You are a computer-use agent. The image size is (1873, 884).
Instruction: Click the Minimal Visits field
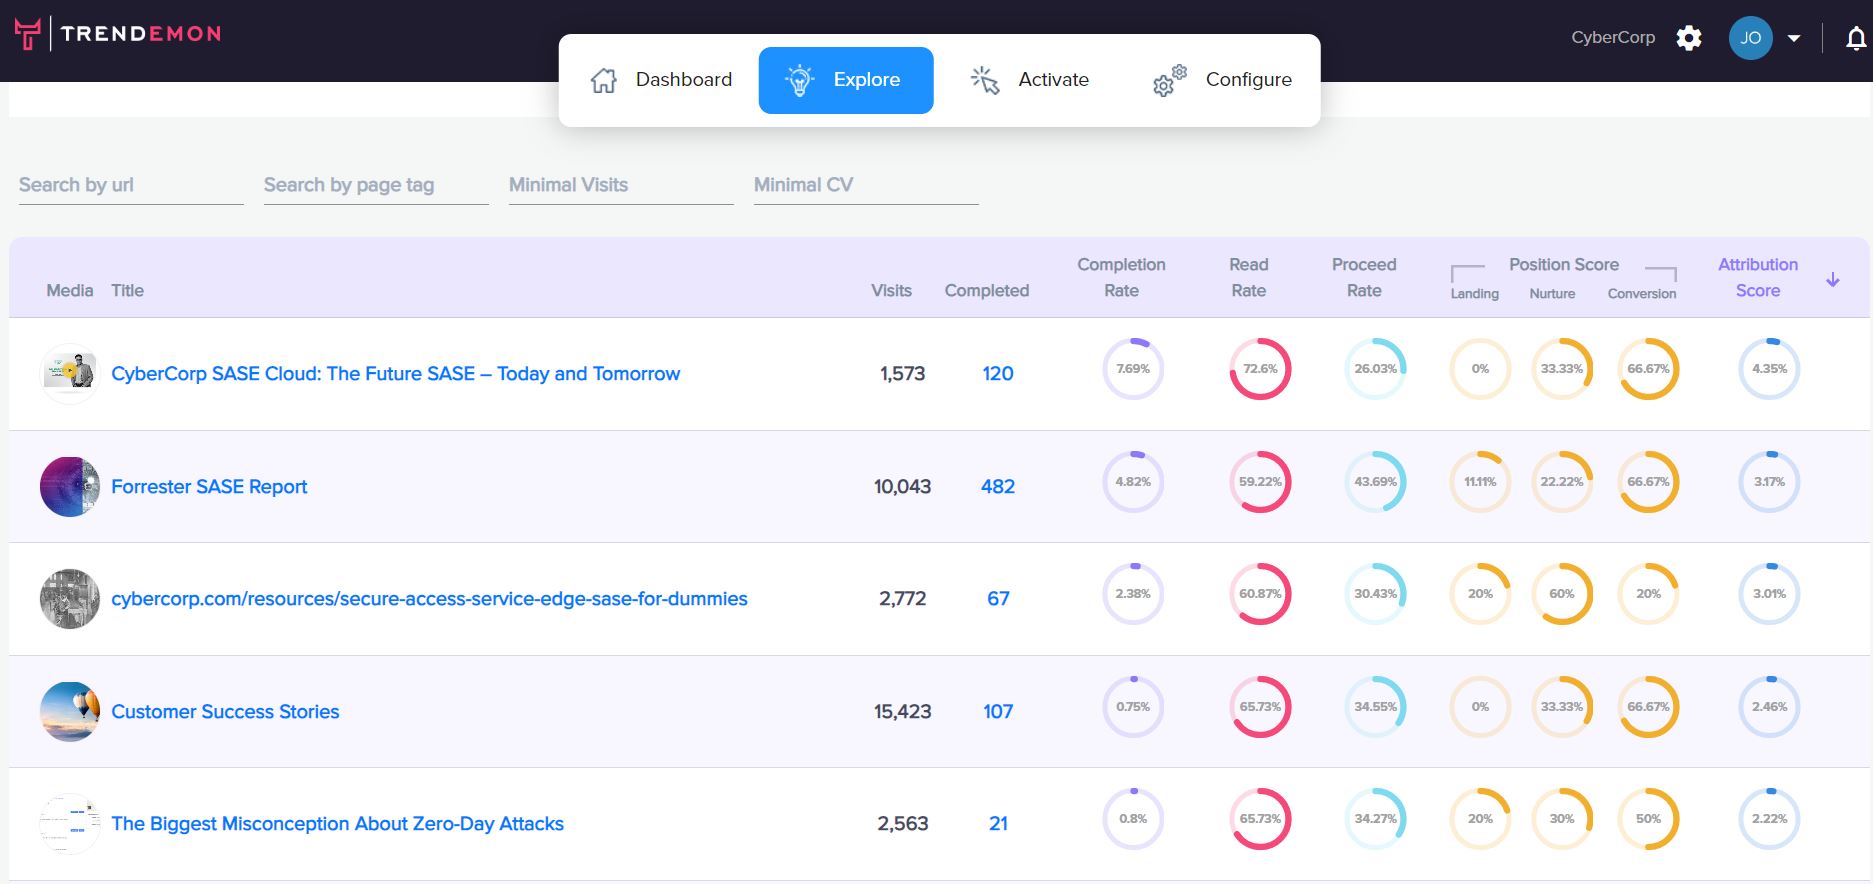coord(621,185)
